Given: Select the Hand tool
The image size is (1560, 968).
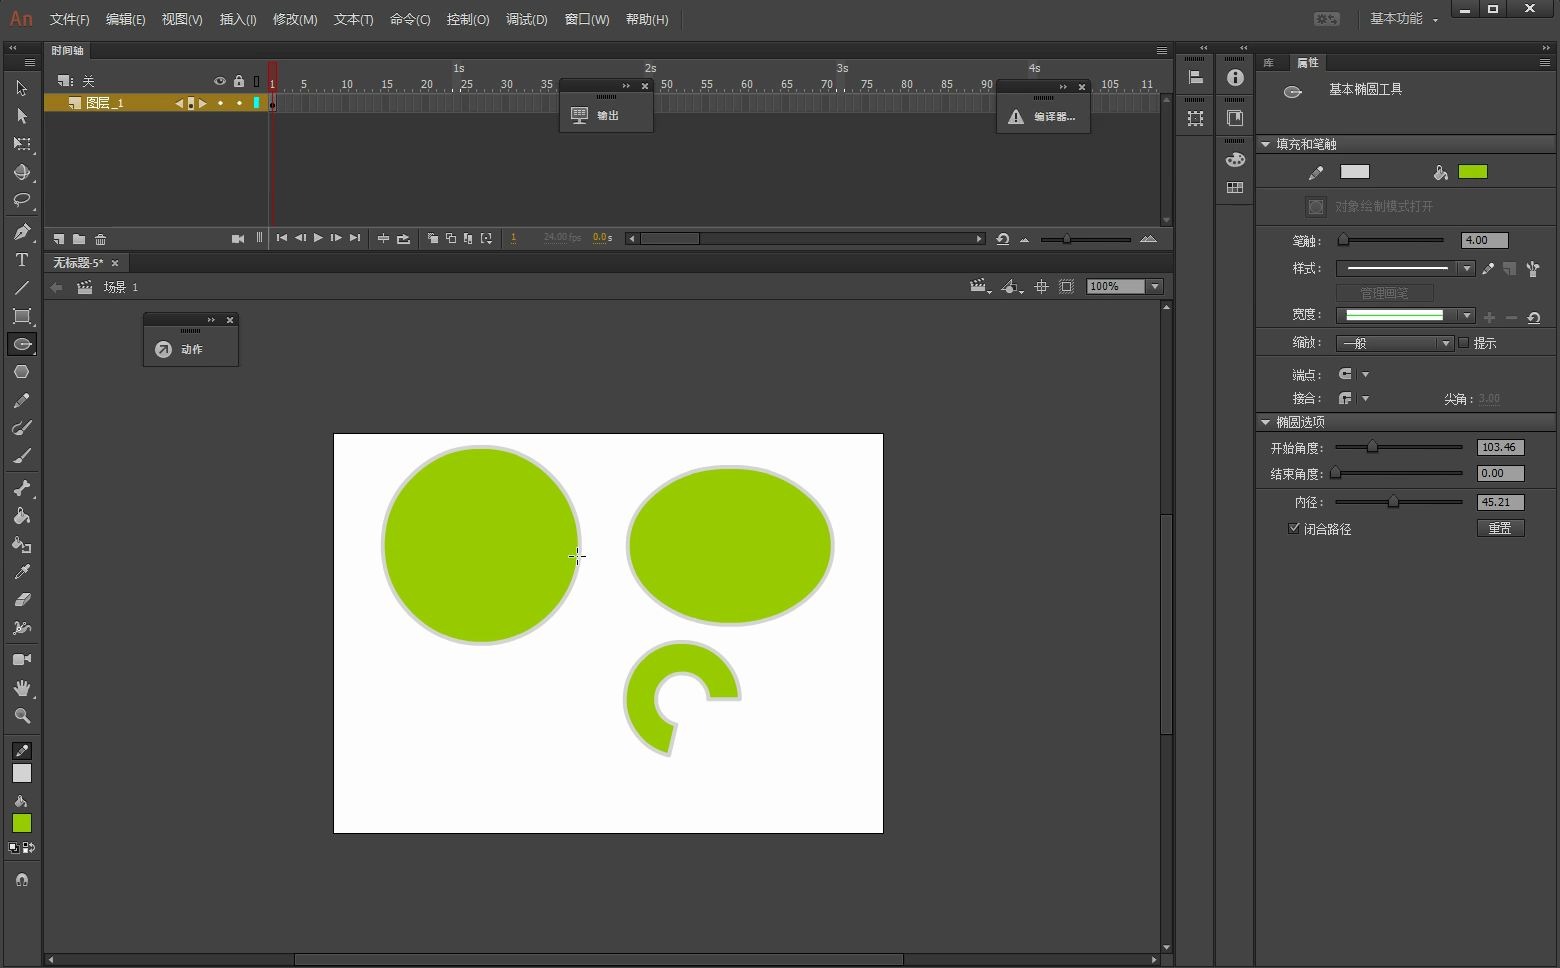Looking at the screenshot, I should tap(21, 688).
